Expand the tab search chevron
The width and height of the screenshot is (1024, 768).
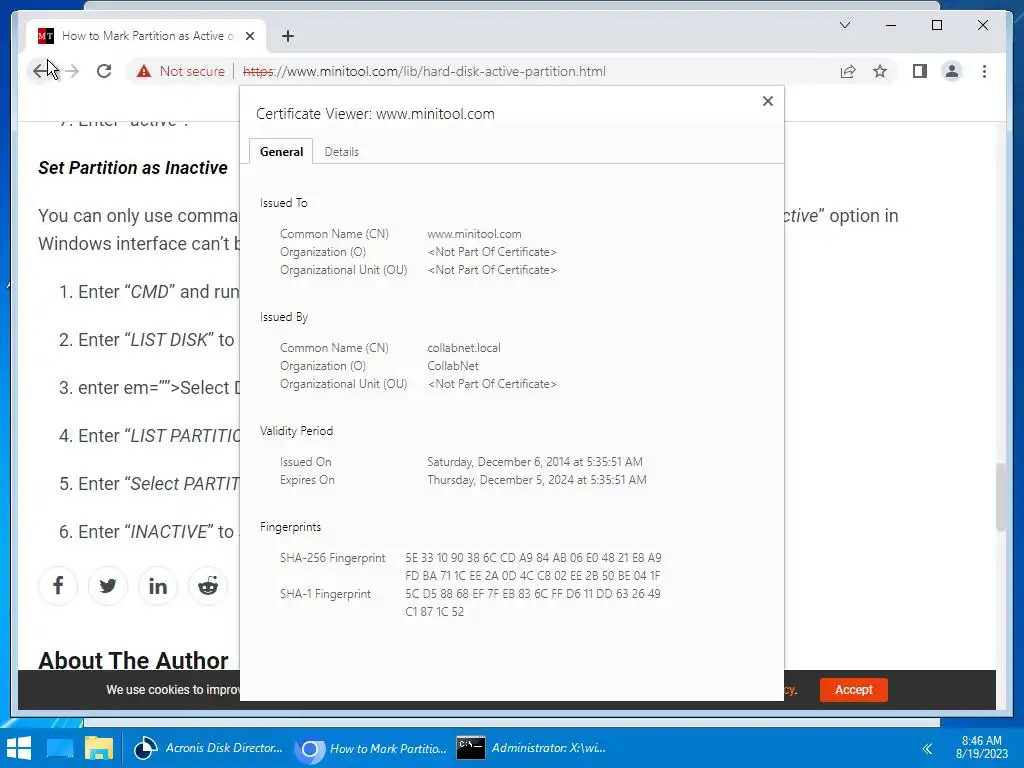click(x=844, y=25)
